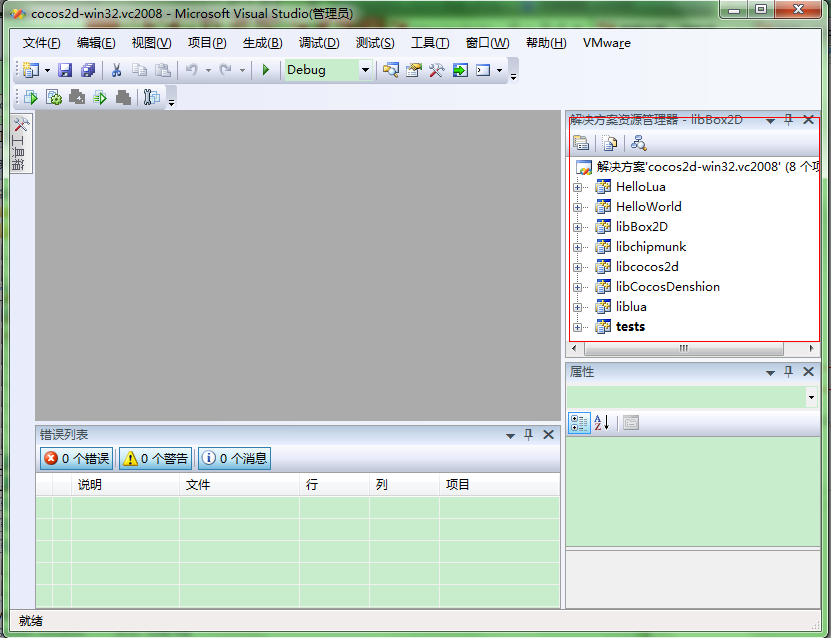
Task: Click the Build Solution icon
Action: tap(31, 98)
